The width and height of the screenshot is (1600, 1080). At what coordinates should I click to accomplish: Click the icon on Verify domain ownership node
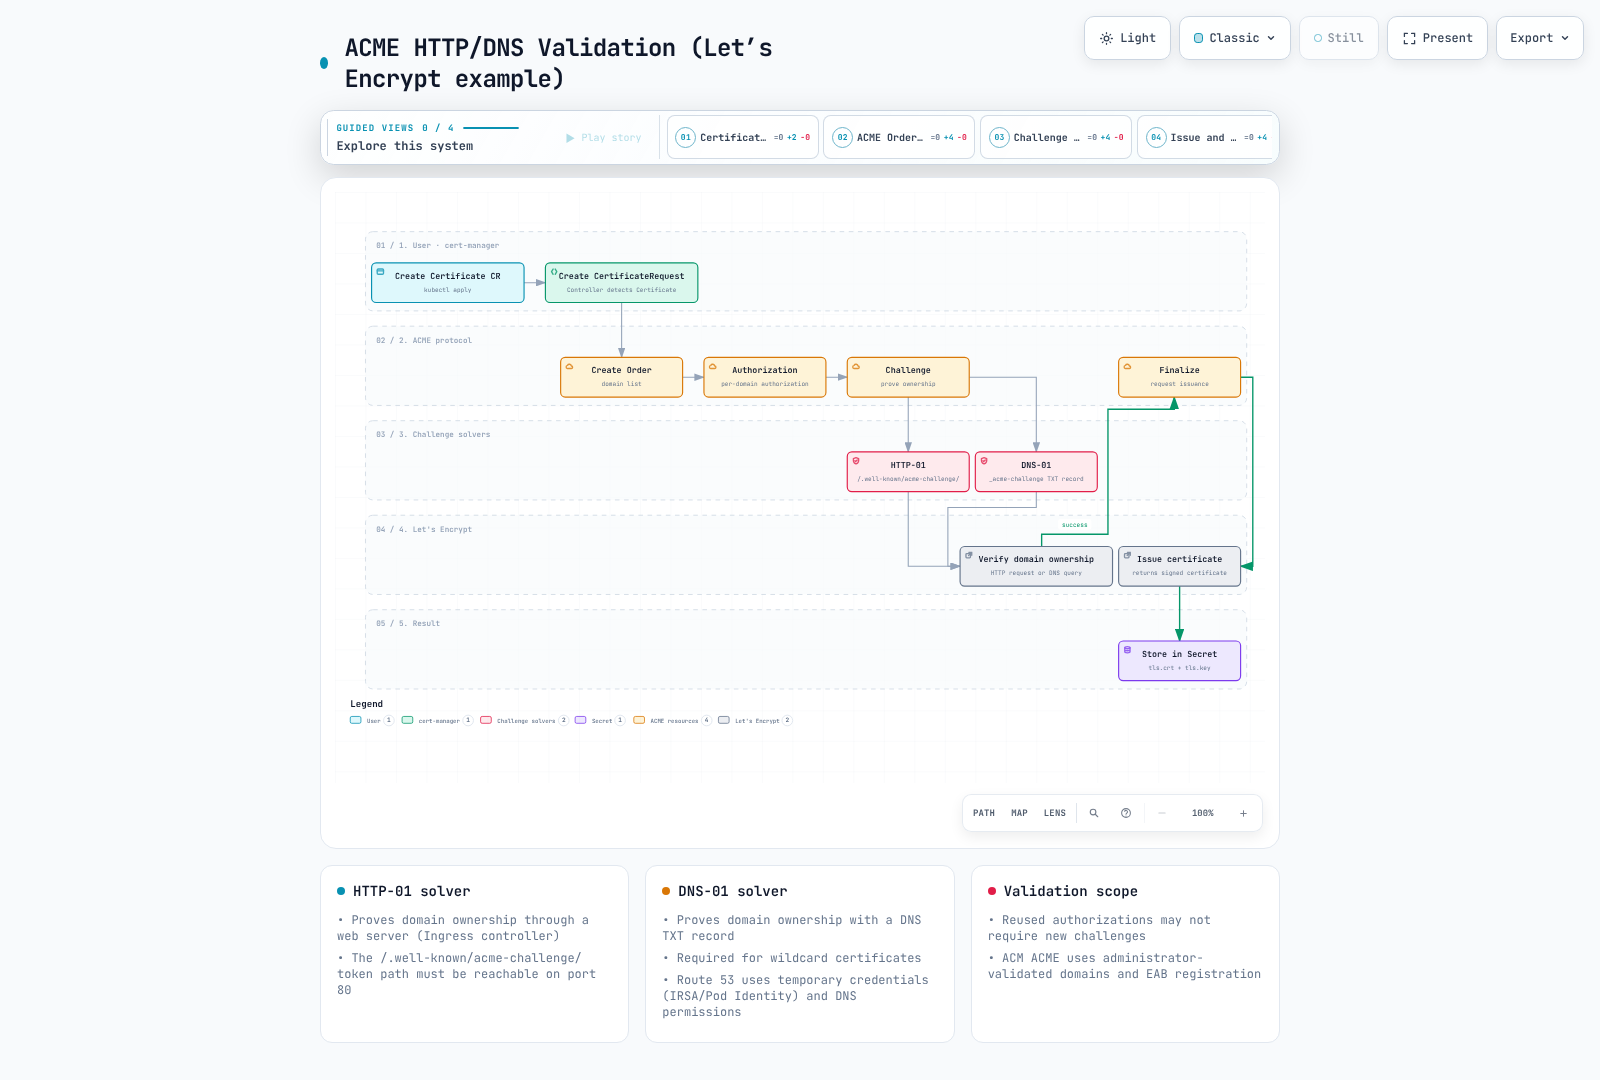(969, 555)
